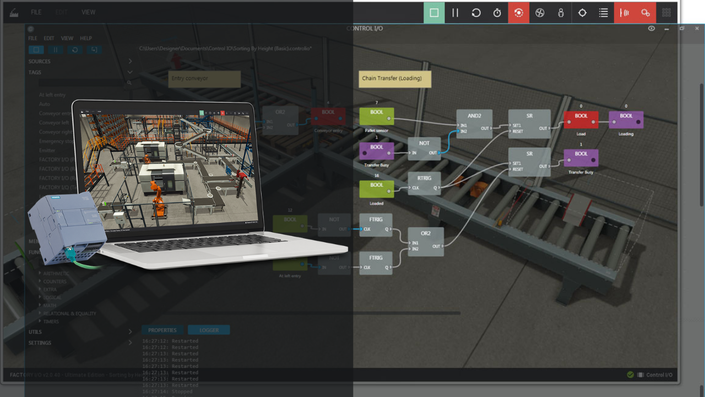Image resolution: width=705 pixels, height=397 pixels.
Task: Expand the SOURCES section chevron
Action: coord(130,61)
